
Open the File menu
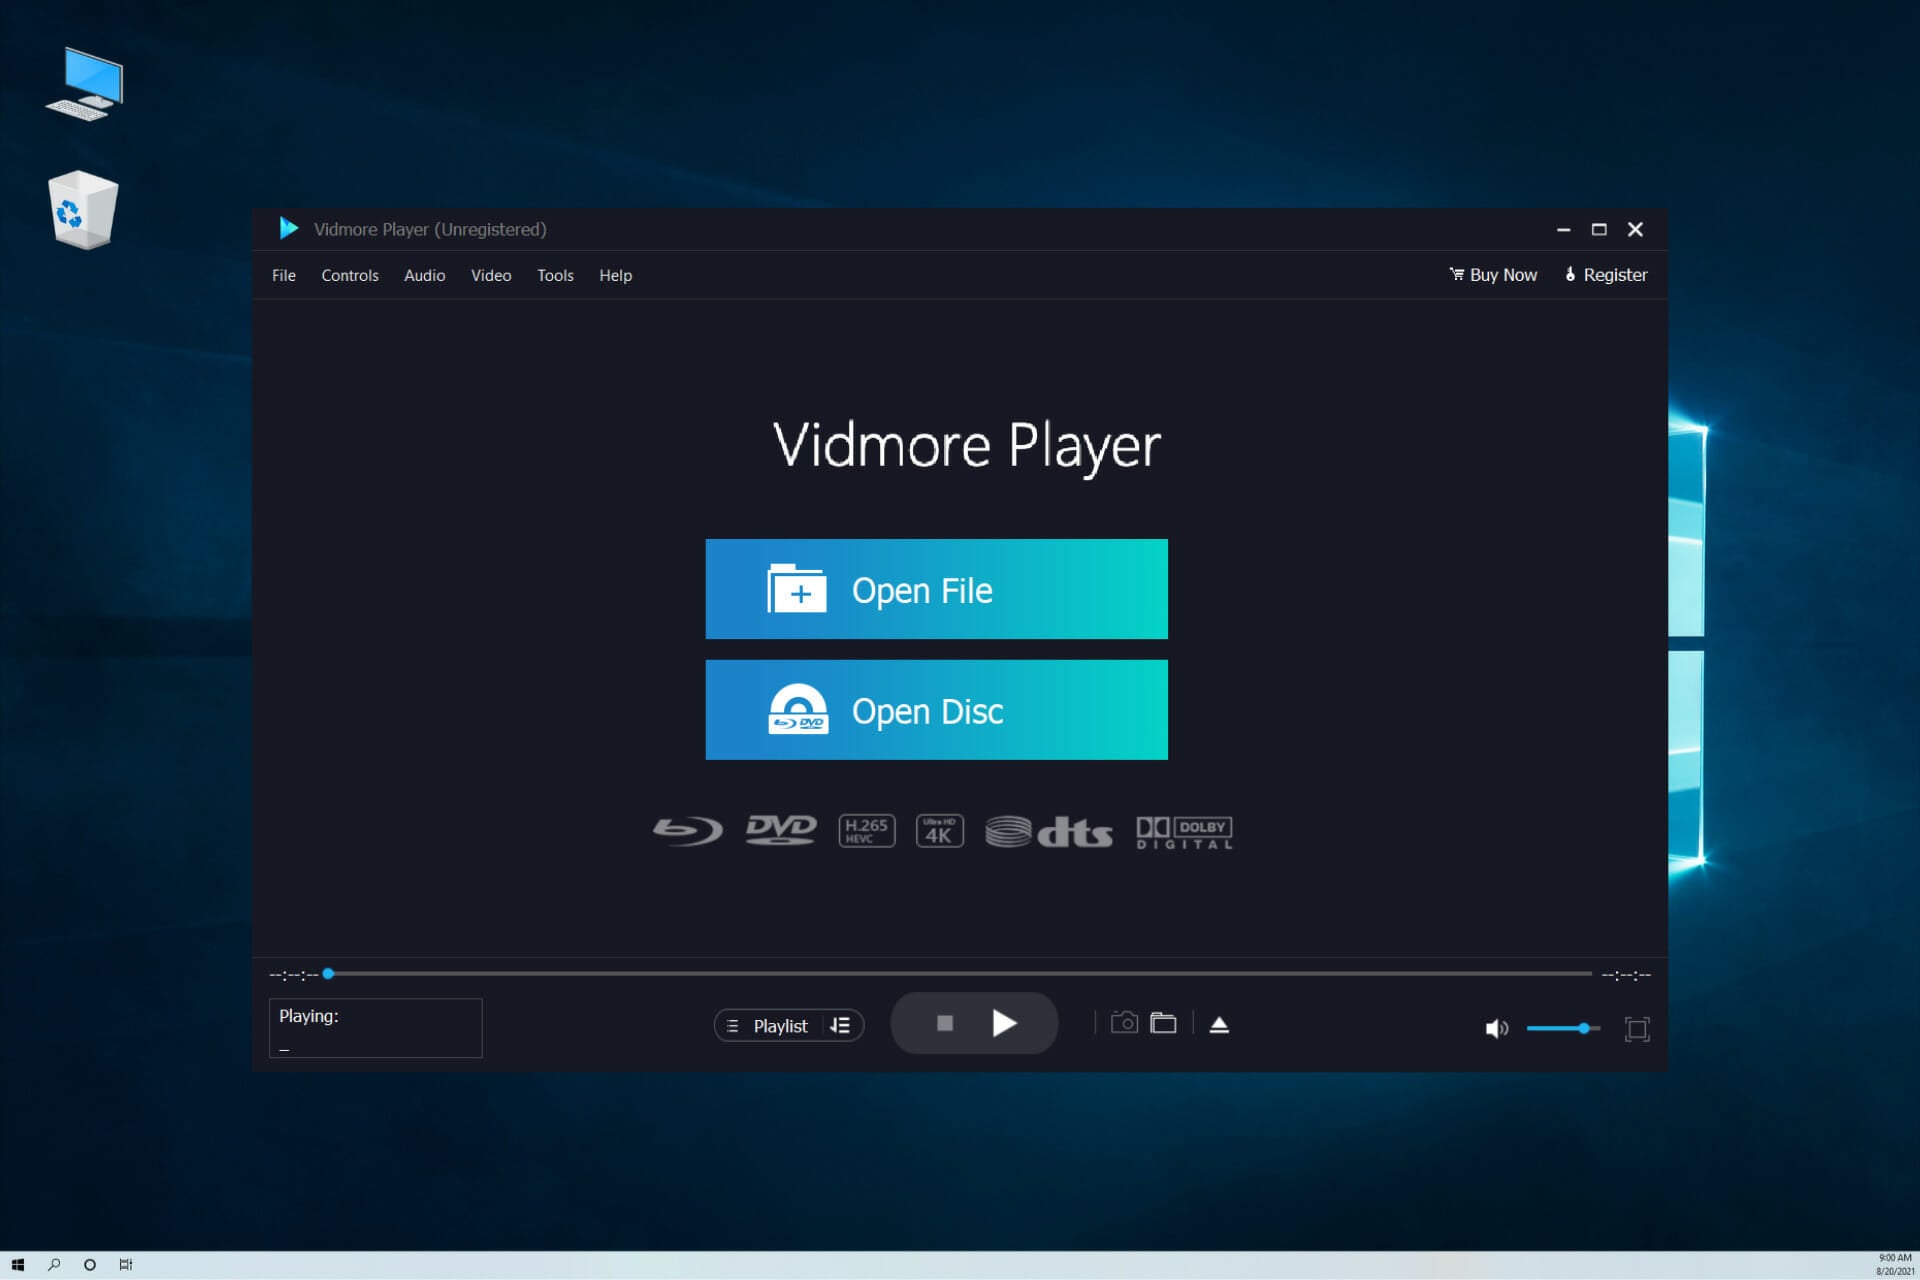point(284,275)
